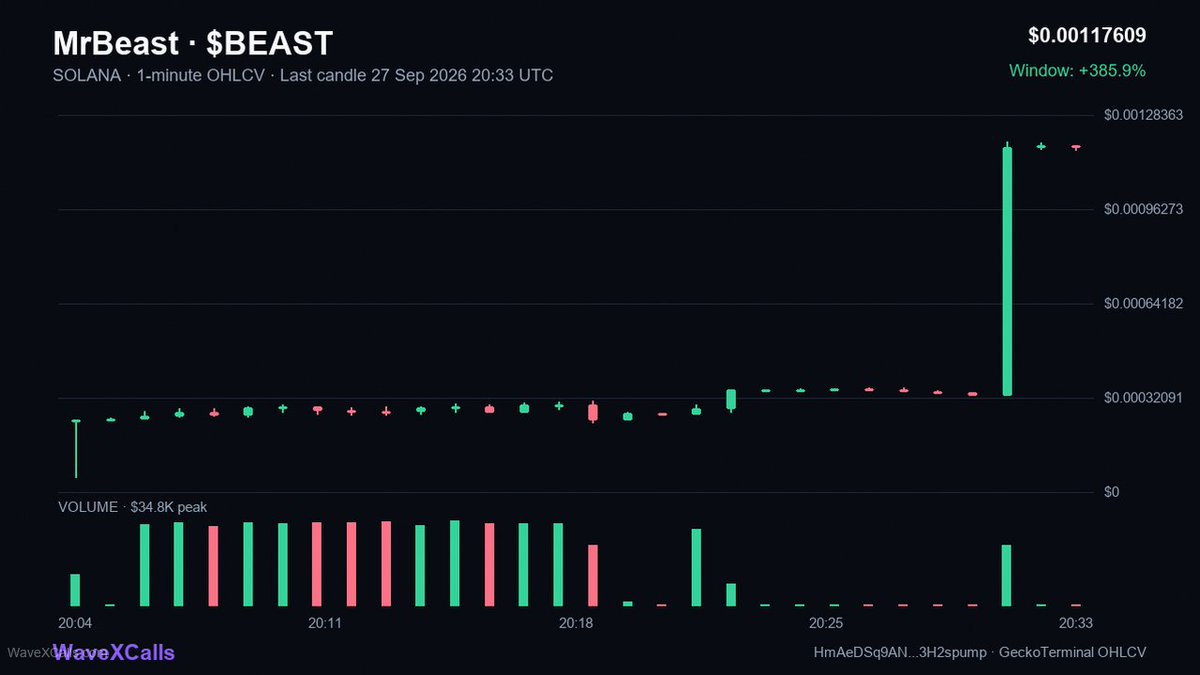This screenshot has height=675, width=1200.
Task: Click the $0.00064182 price axis label
Action: (x=1144, y=304)
